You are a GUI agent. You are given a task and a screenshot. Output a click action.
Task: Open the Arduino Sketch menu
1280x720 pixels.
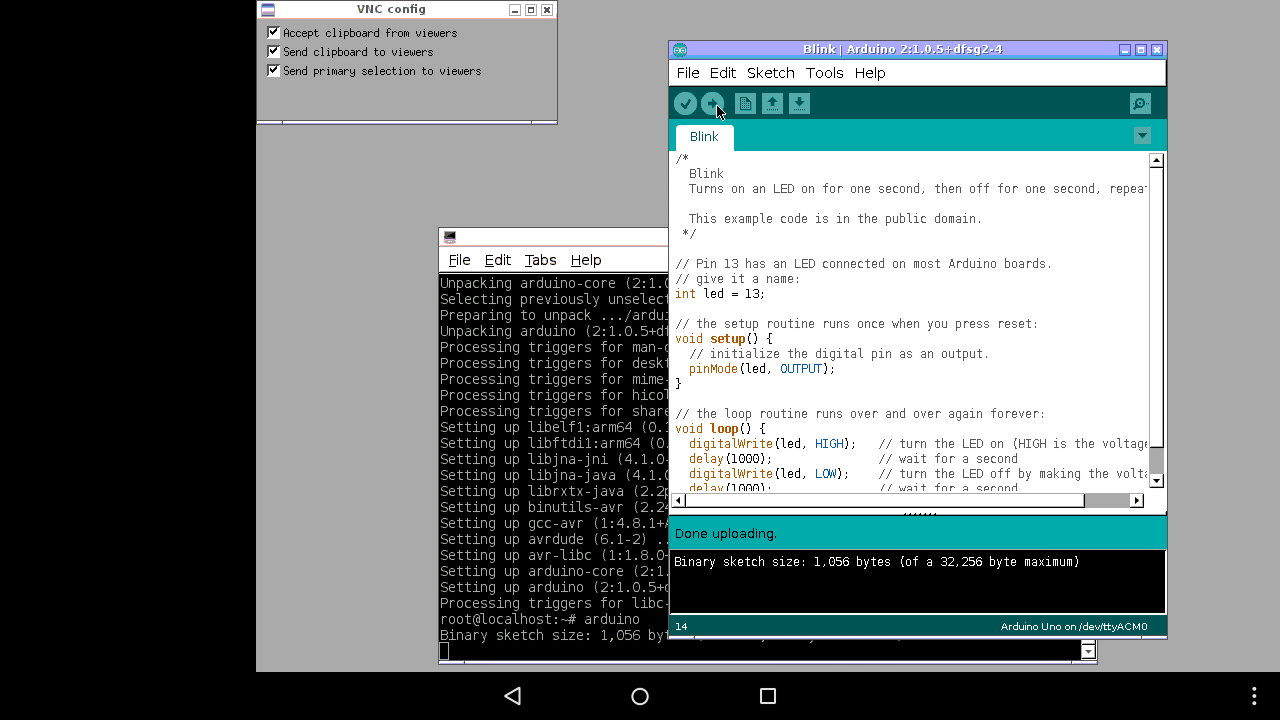[x=771, y=73]
